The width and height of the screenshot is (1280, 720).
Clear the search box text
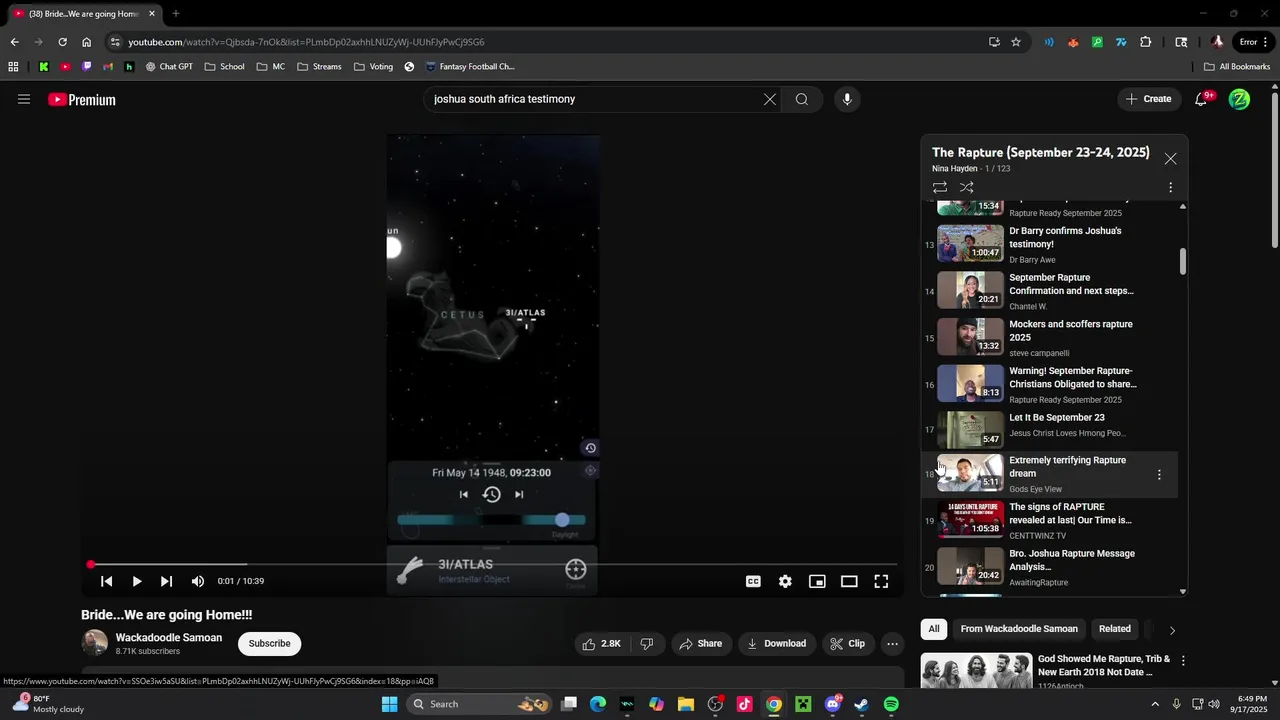(x=770, y=99)
